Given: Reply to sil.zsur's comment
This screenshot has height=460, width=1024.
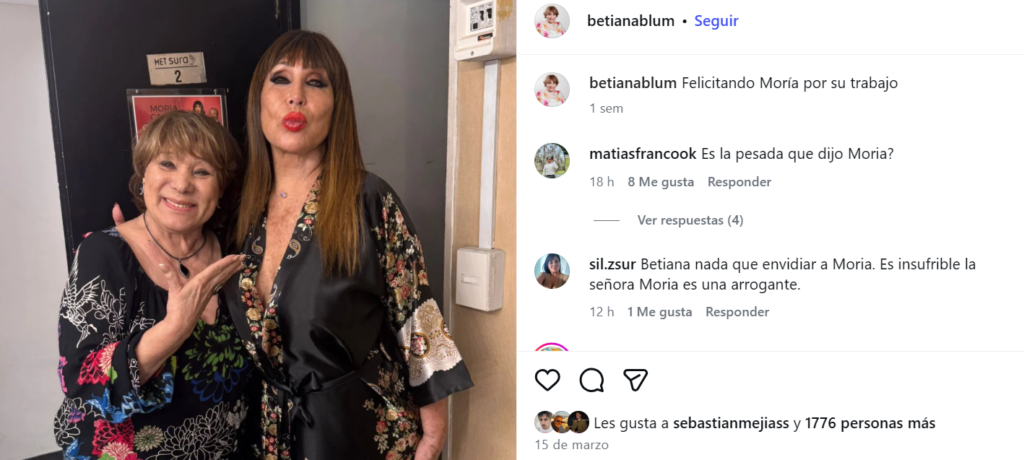Looking at the screenshot, I should point(737,312).
